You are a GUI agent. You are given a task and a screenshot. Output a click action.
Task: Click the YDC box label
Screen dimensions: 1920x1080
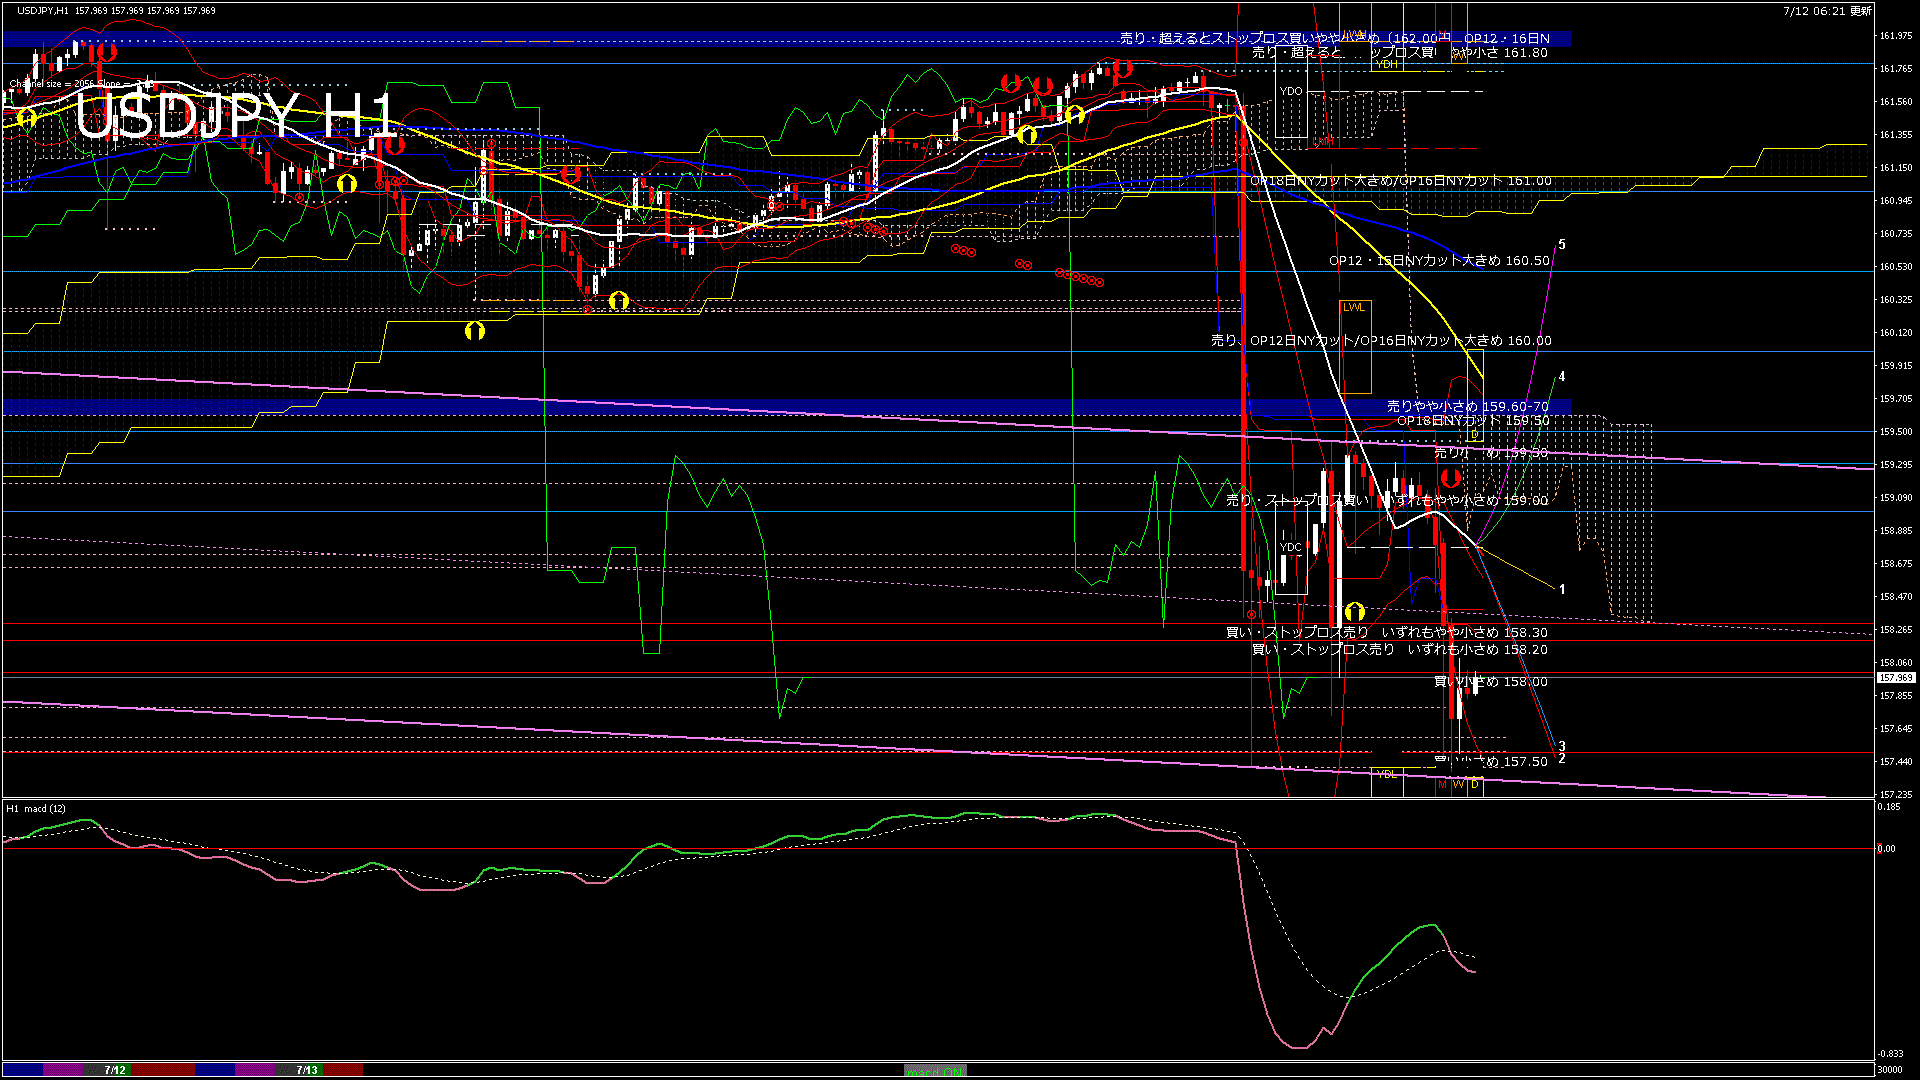[x=1291, y=547]
